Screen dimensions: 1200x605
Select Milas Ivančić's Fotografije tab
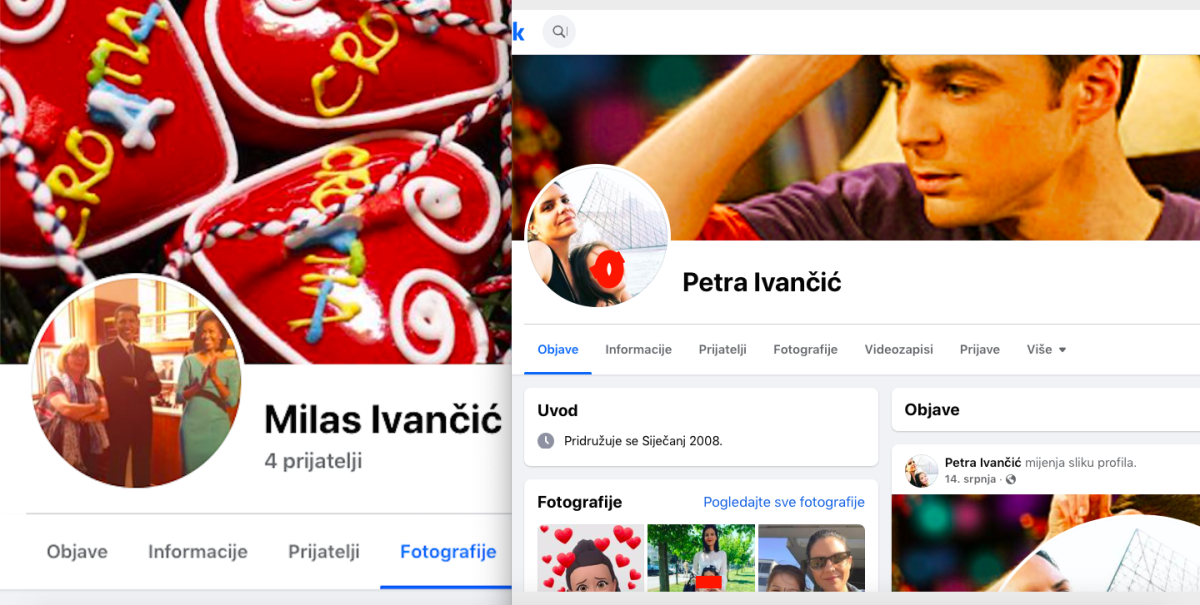pyautogui.click(x=448, y=552)
